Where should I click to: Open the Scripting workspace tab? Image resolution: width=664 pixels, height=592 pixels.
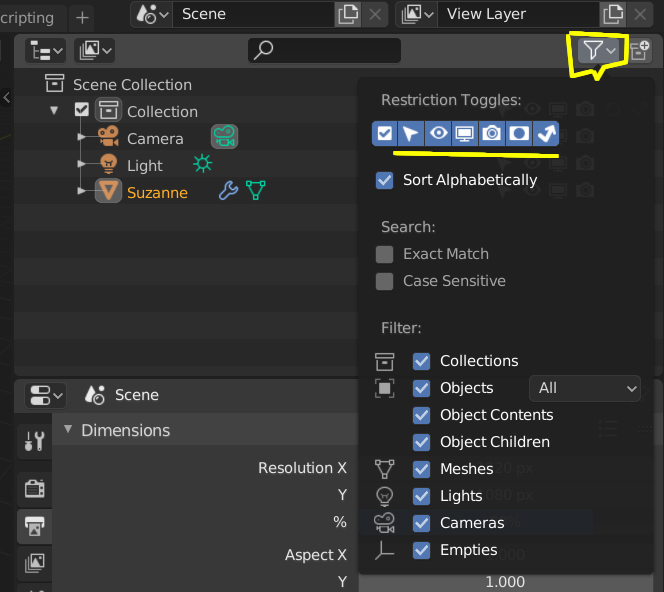[x=28, y=17]
